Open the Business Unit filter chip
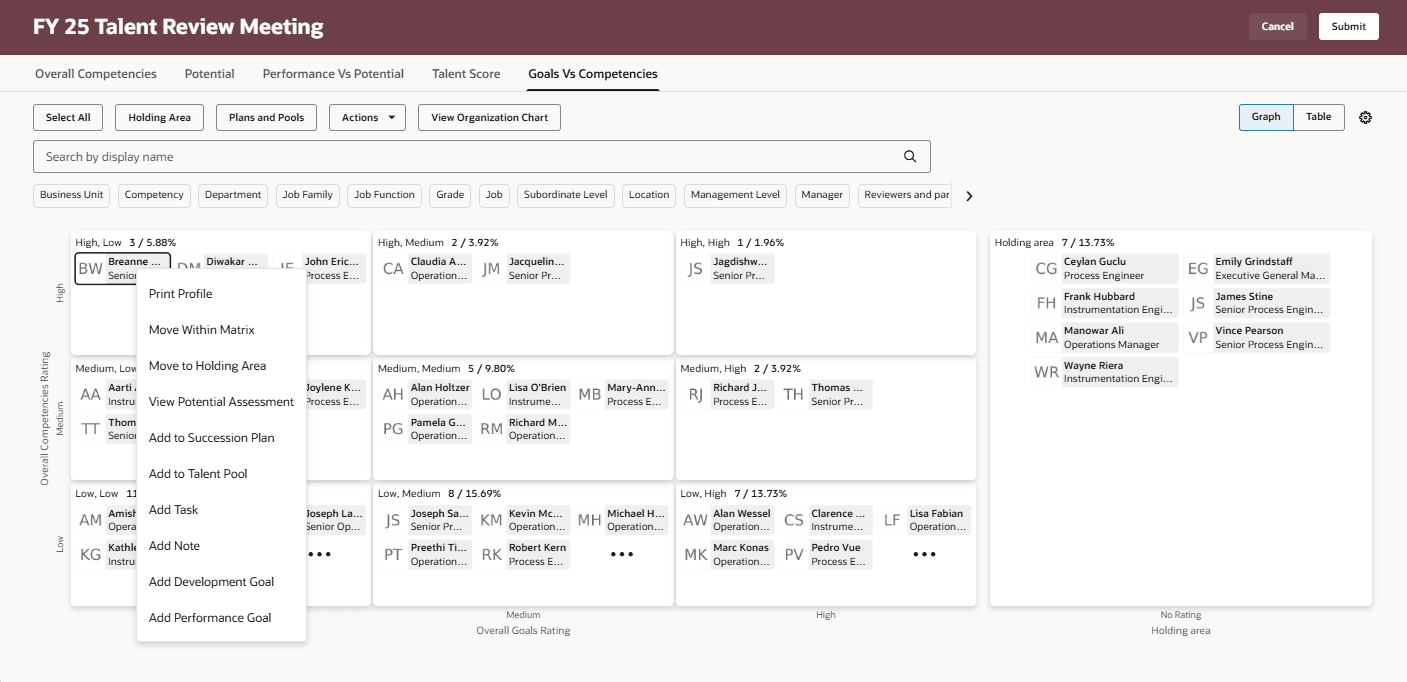The height and width of the screenshot is (682, 1407). pyautogui.click(x=72, y=195)
